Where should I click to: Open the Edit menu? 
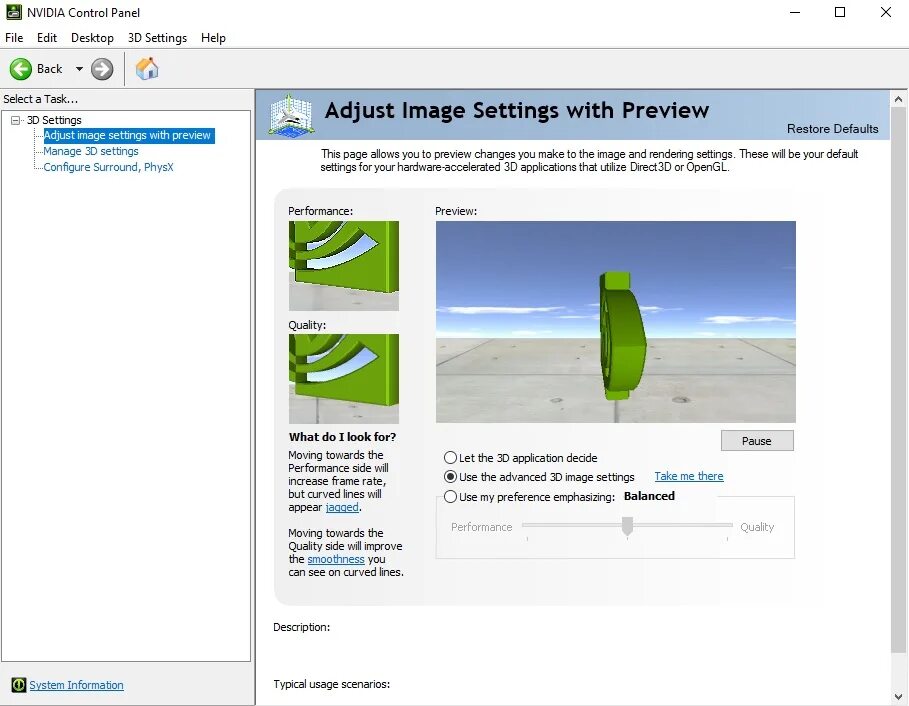47,38
